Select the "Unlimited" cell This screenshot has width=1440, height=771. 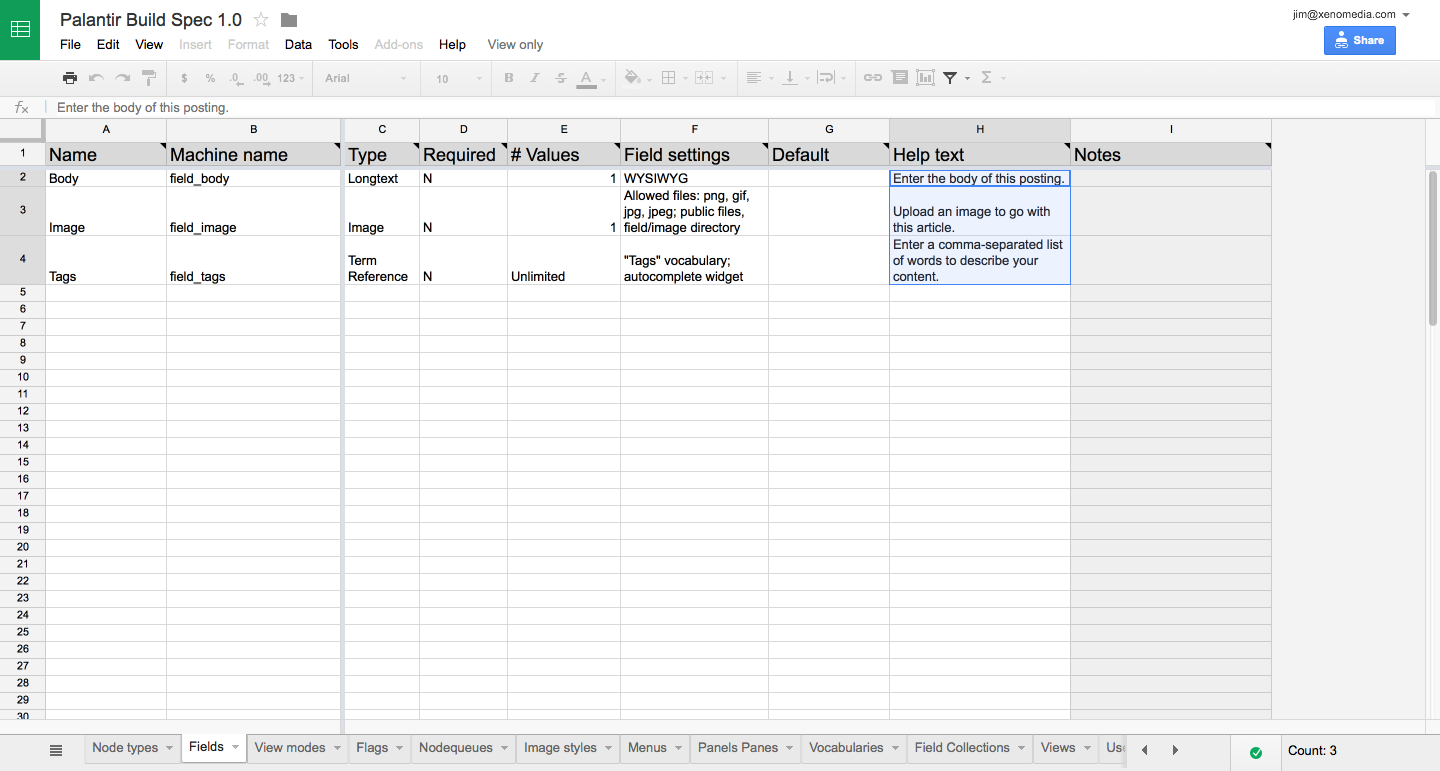pyautogui.click(x=564, y=260)
